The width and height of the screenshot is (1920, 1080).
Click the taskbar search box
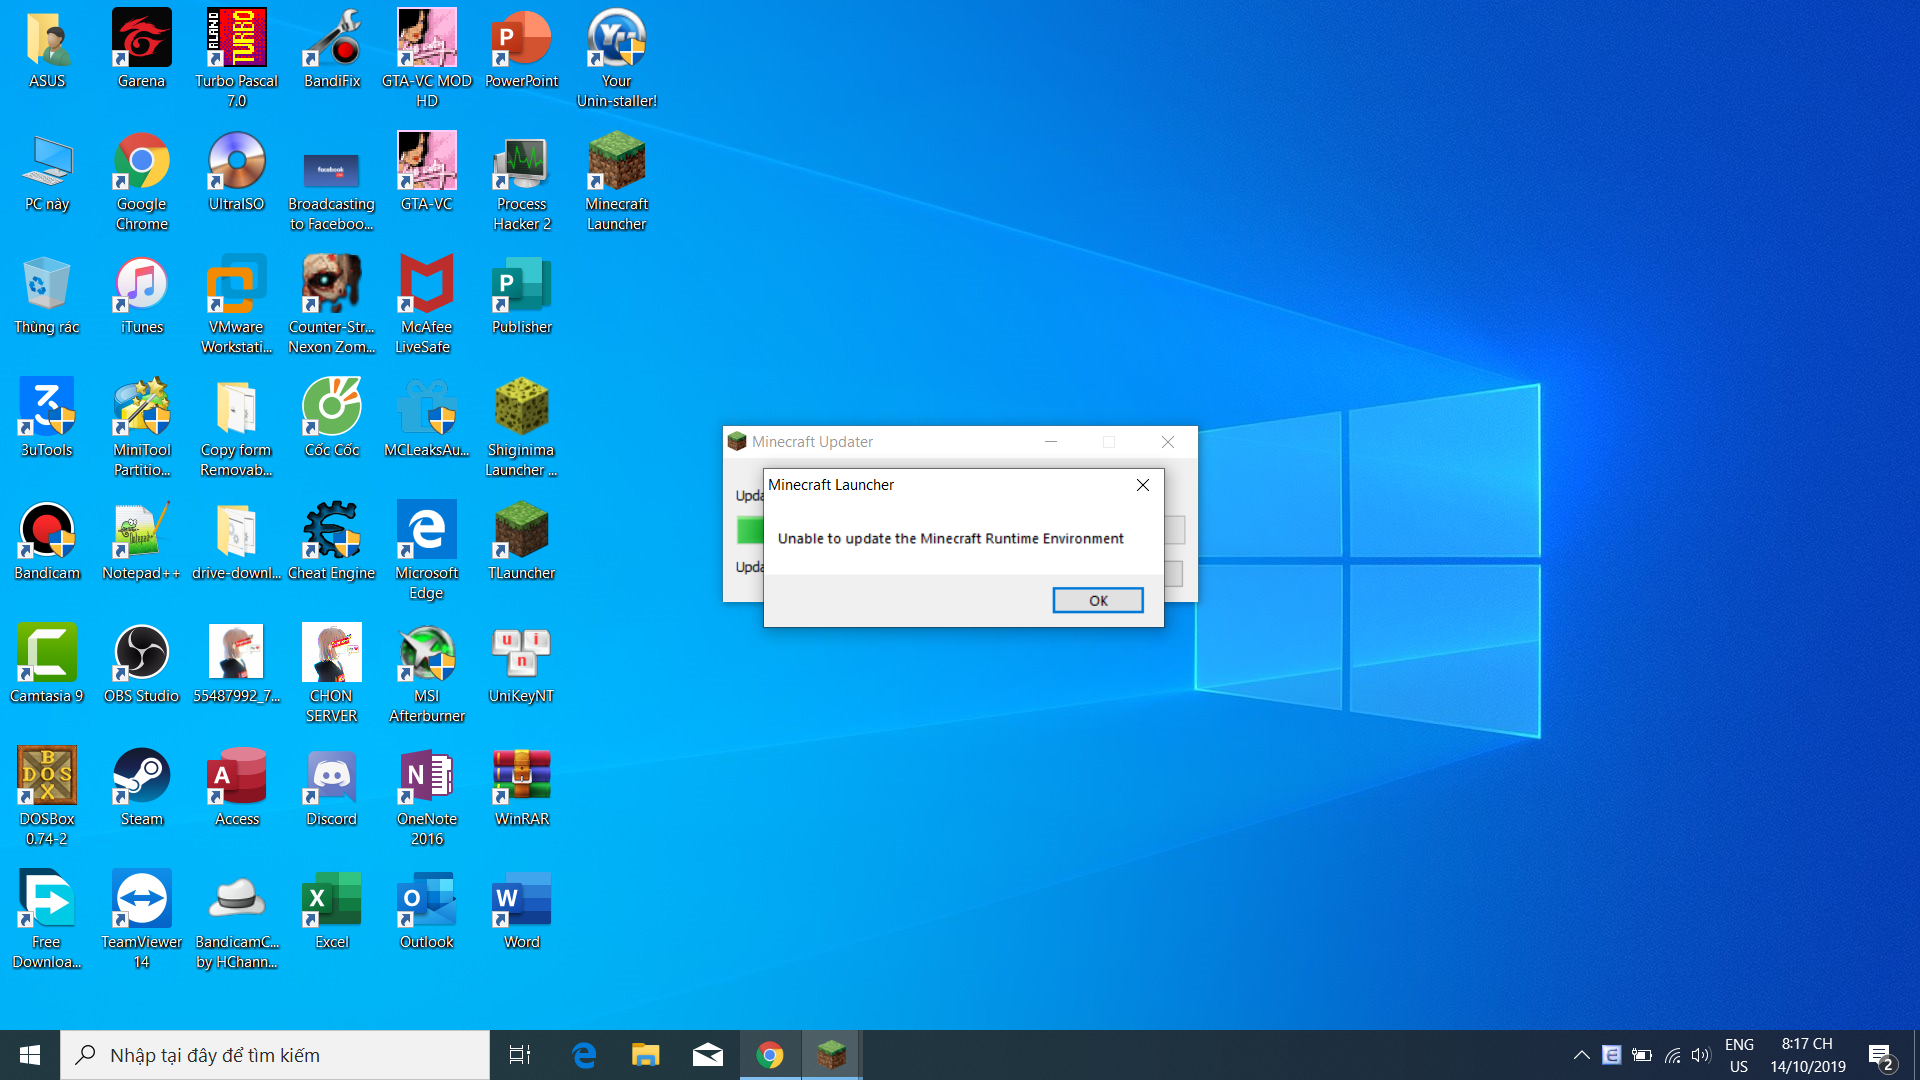(x=275, y=1055)
